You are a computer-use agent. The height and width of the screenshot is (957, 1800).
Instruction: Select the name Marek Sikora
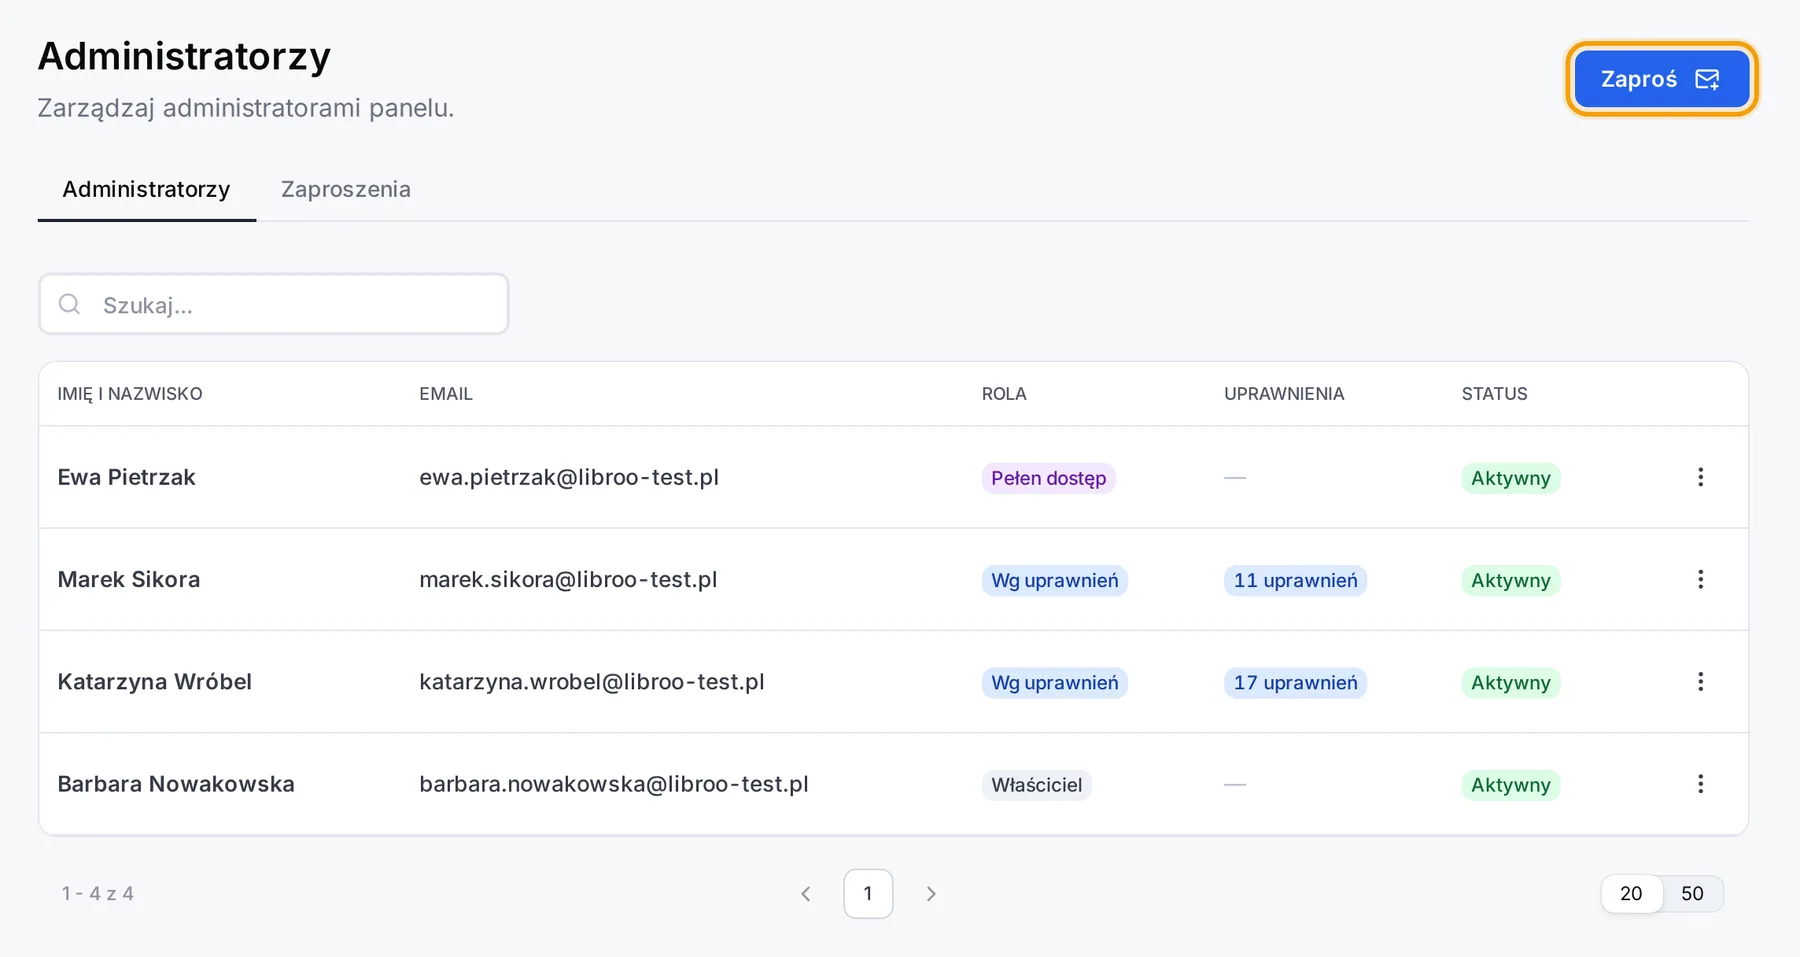[x=129, y=579]
